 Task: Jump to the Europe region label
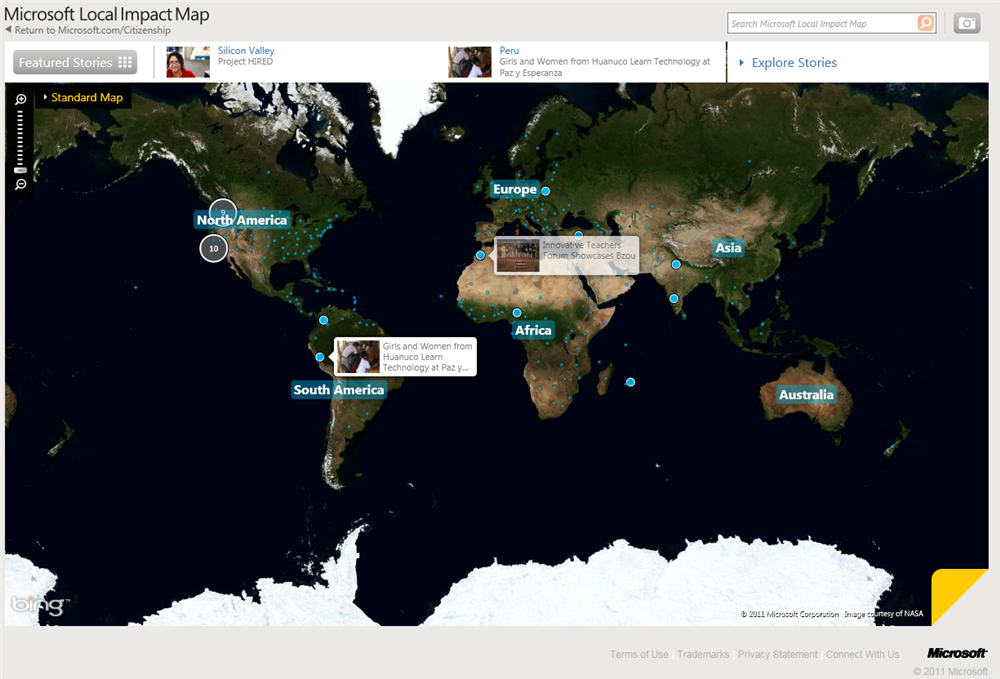pos(515,189)
